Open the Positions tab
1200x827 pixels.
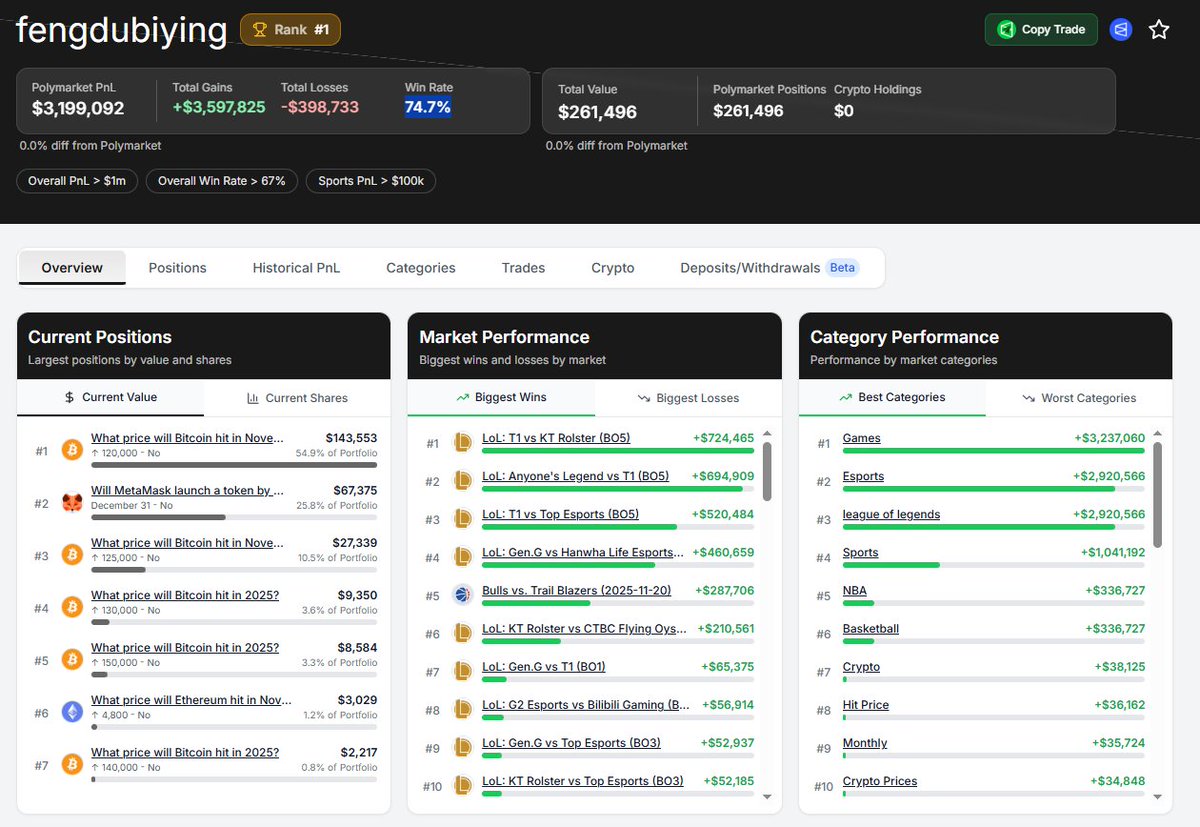point(177,267)
